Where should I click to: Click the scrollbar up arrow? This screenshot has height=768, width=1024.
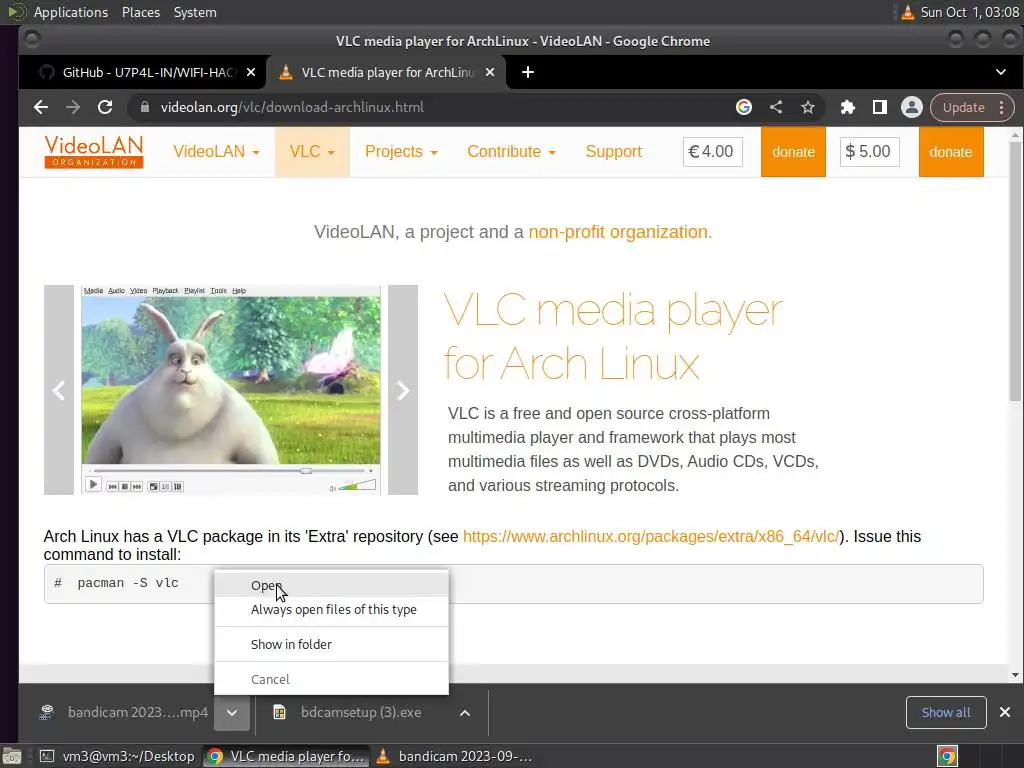[1015, 136]
